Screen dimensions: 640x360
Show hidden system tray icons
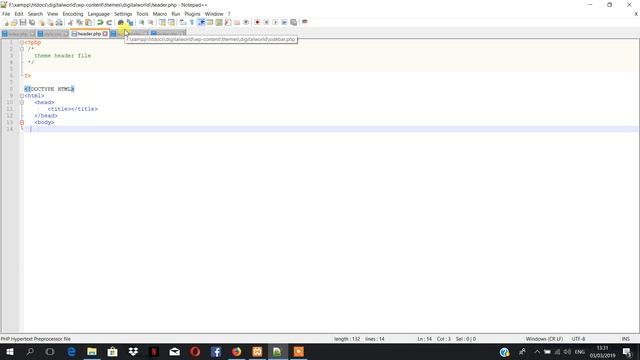tap(537, 352)
